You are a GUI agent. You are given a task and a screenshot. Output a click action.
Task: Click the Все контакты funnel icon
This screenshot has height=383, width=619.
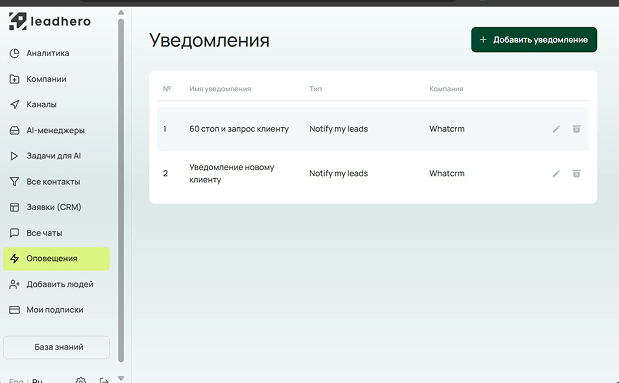click(x=14, y=182)
